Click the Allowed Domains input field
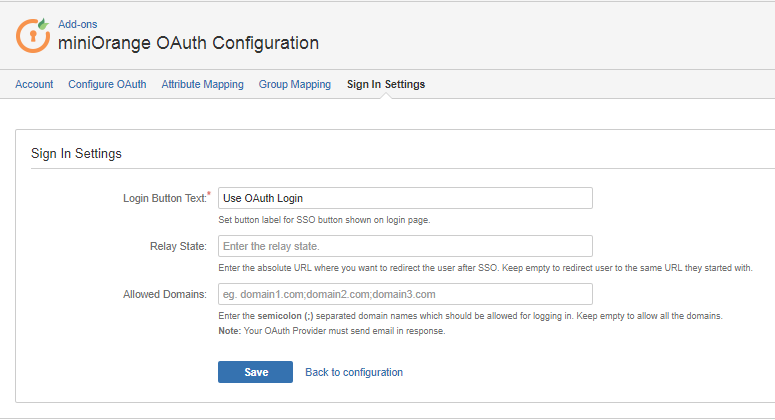The width and height of the screenshot is (775, 420). (x=405, y=294)
